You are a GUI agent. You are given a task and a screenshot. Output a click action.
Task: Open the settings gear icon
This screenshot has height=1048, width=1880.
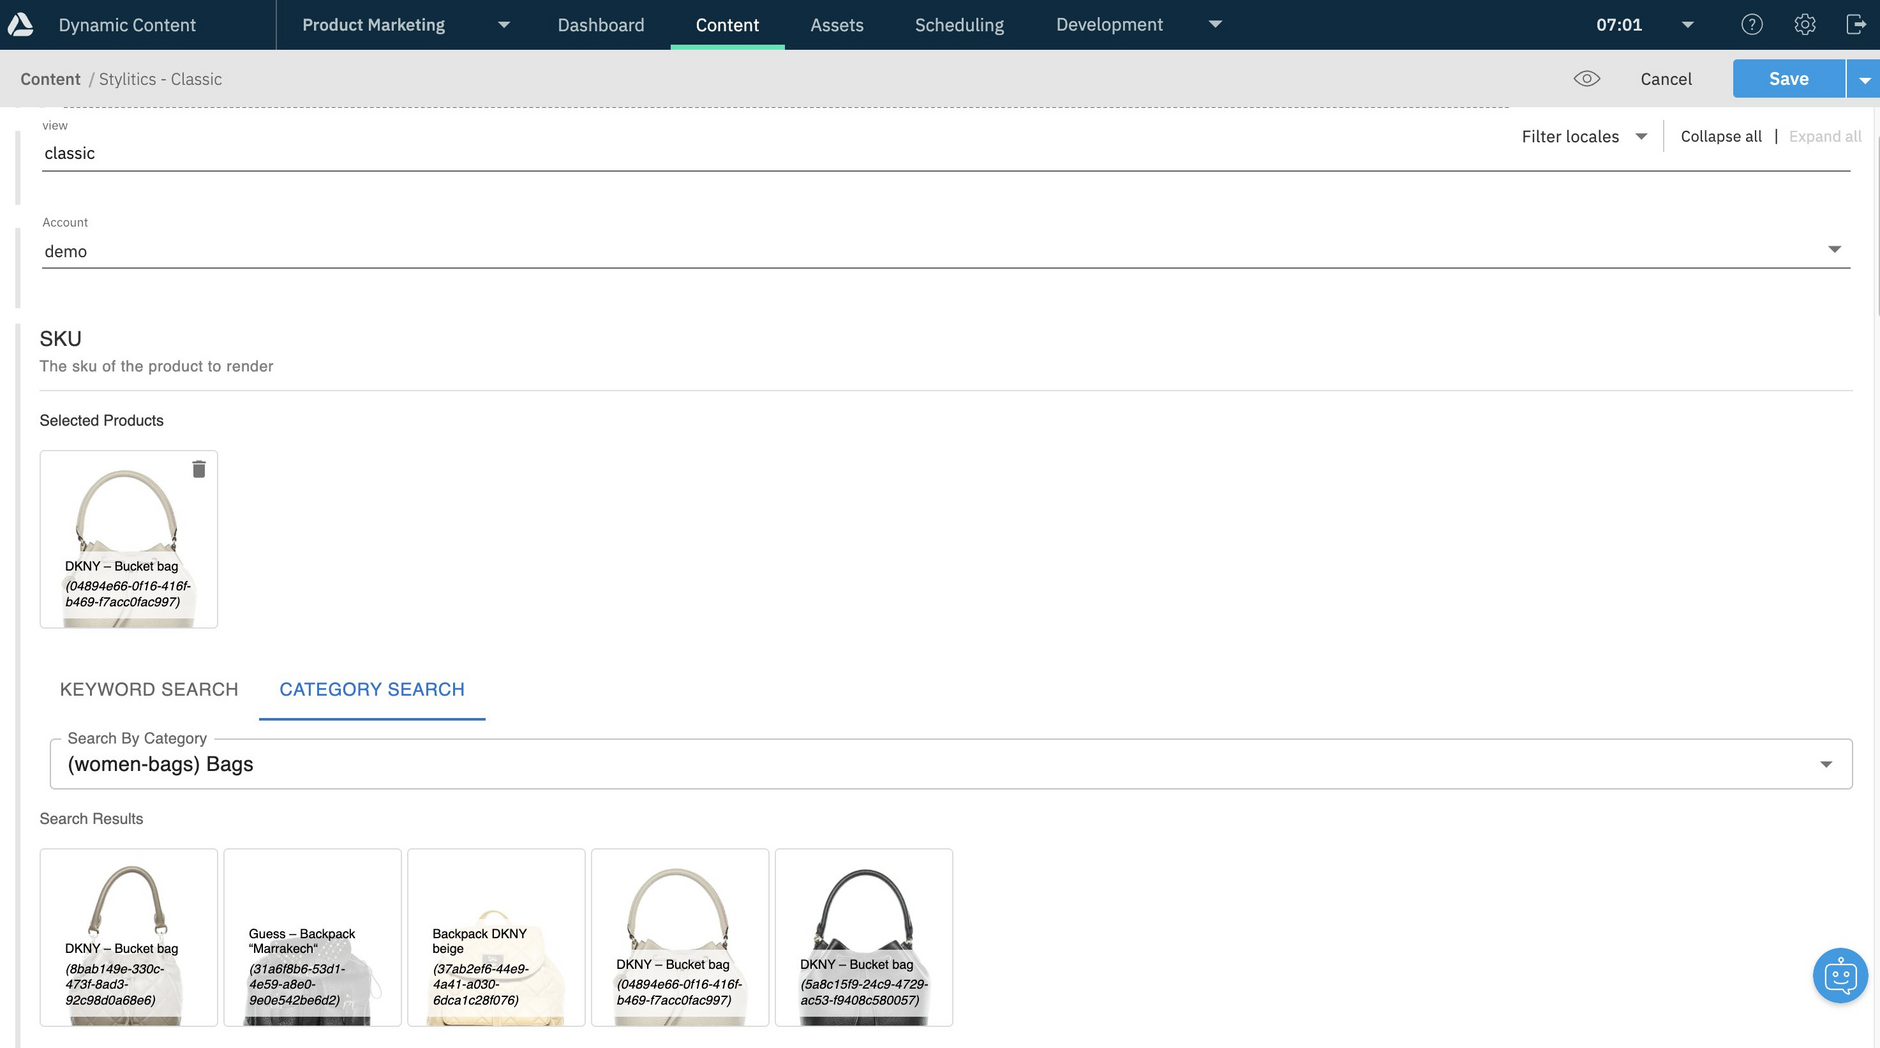[1805, 25]
